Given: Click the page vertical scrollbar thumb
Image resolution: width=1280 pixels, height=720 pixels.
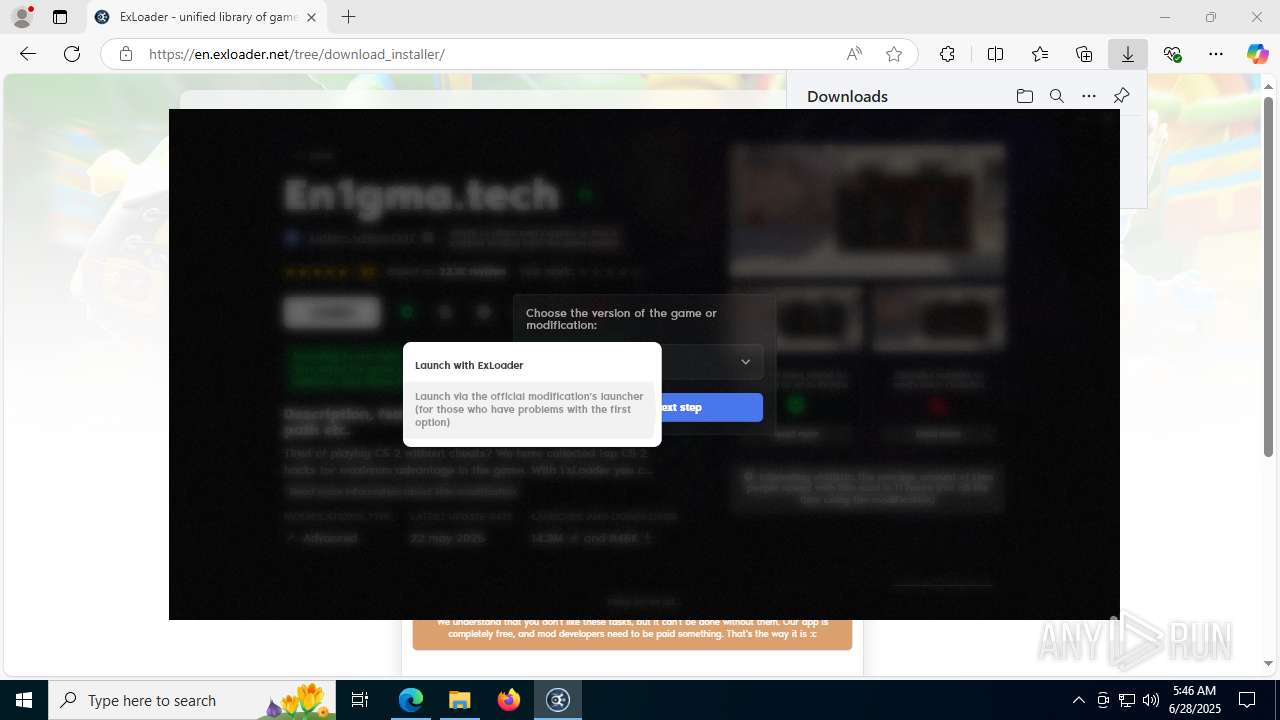Looking at the screenshot, I should [x=1268, y=277].
